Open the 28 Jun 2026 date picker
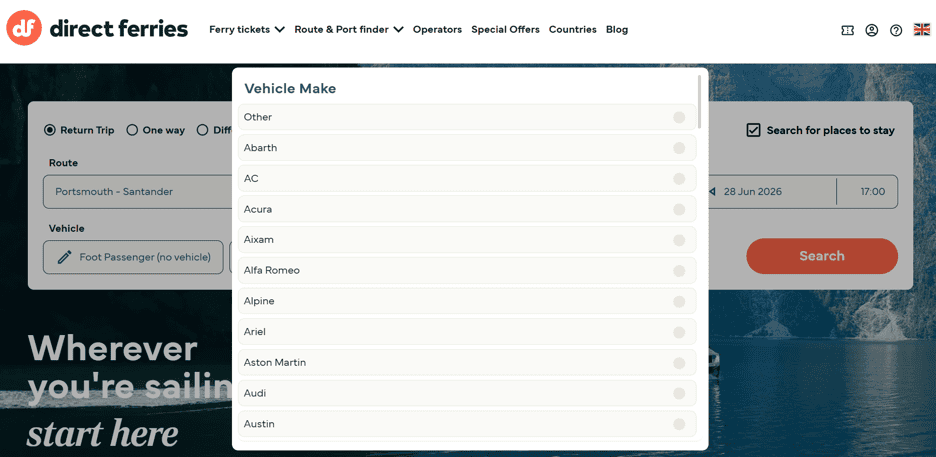 [752, 192]
